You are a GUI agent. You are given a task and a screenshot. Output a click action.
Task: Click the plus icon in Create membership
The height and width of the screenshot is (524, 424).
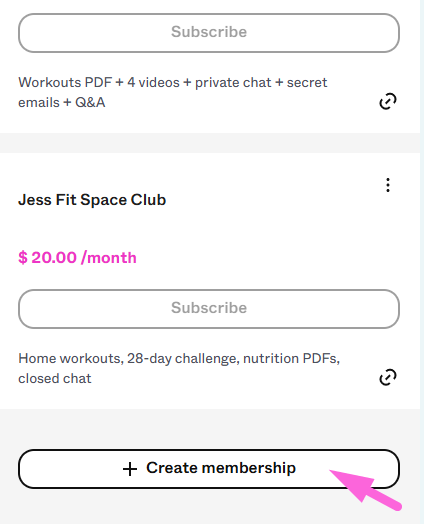(x=130, y=469)
